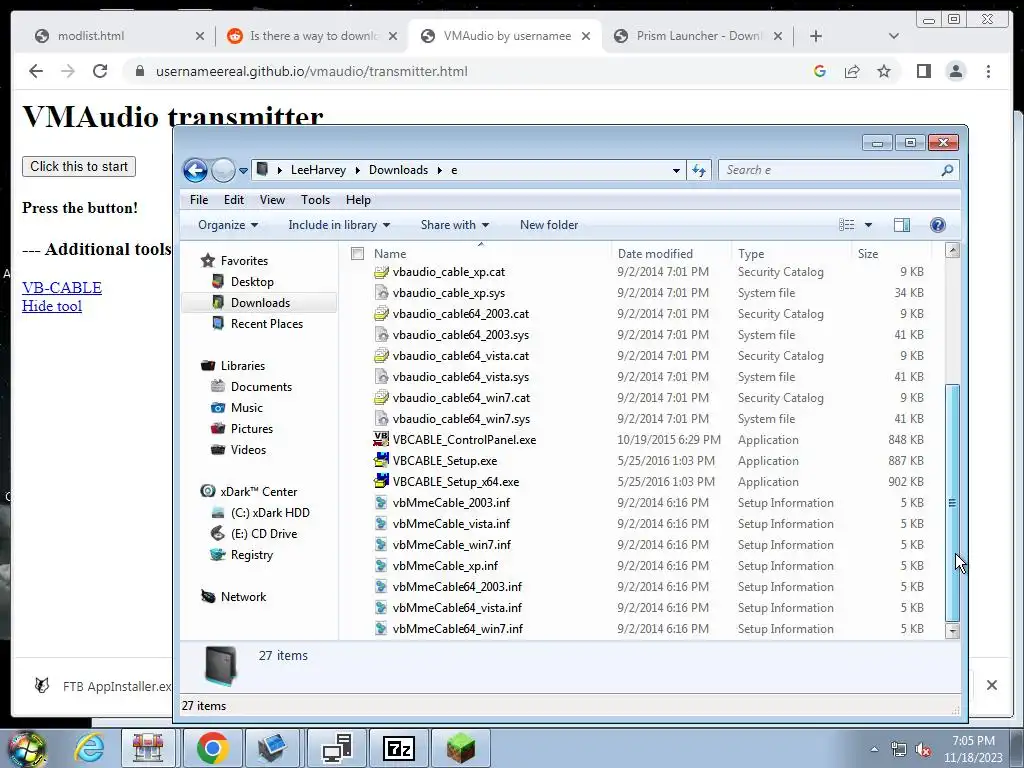Viewport: 1024px width, 768px height.
Task: Click the Hide tool link
Action: [x=52, y=306]
